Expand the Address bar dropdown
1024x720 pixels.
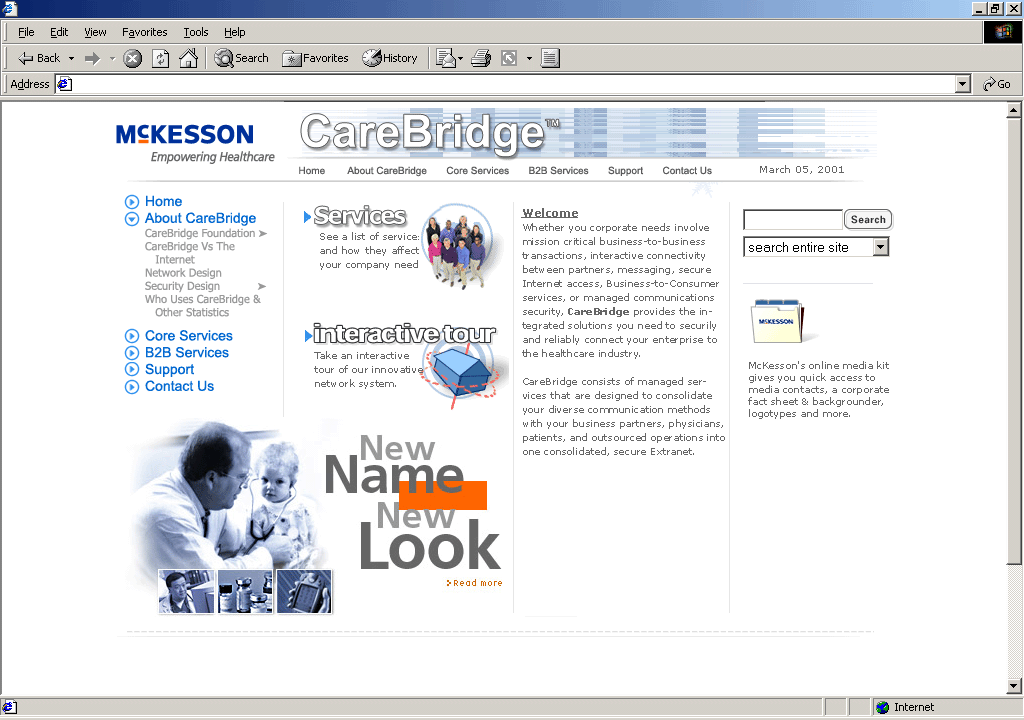(963, 84)
